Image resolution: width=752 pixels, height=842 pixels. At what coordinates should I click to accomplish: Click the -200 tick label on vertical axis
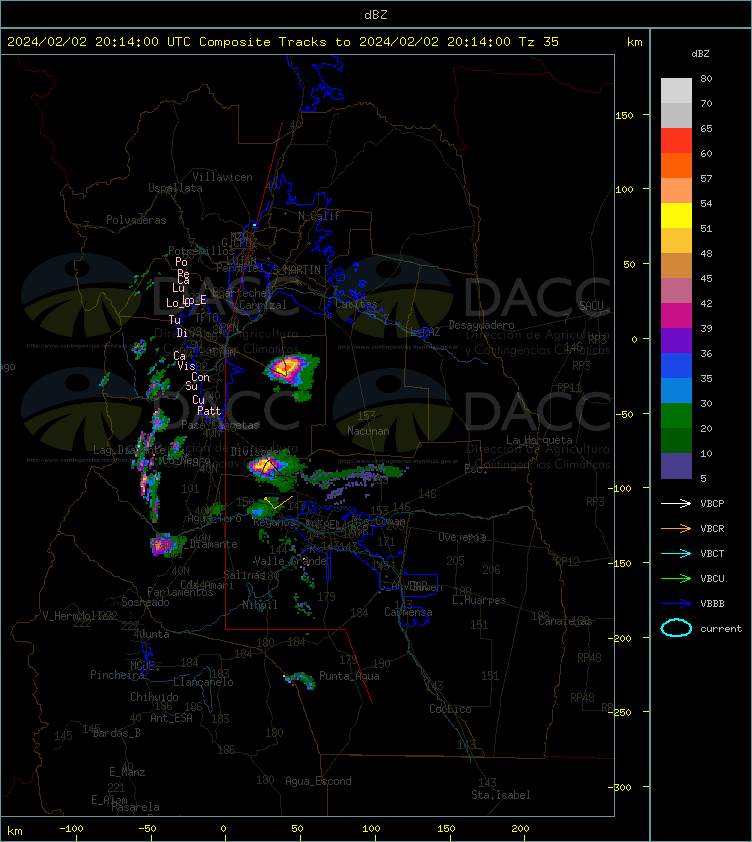(x=621, y=637)
